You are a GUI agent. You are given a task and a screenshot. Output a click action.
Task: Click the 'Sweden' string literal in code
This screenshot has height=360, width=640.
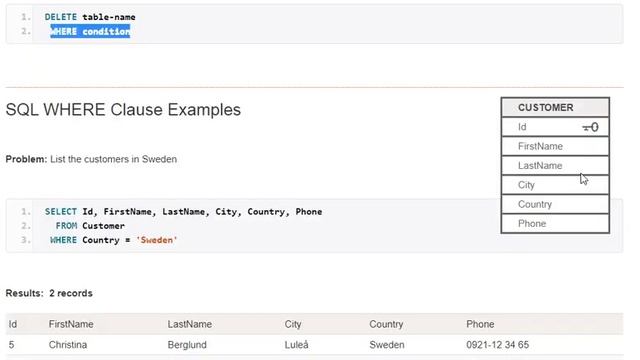tap(157, 240)
